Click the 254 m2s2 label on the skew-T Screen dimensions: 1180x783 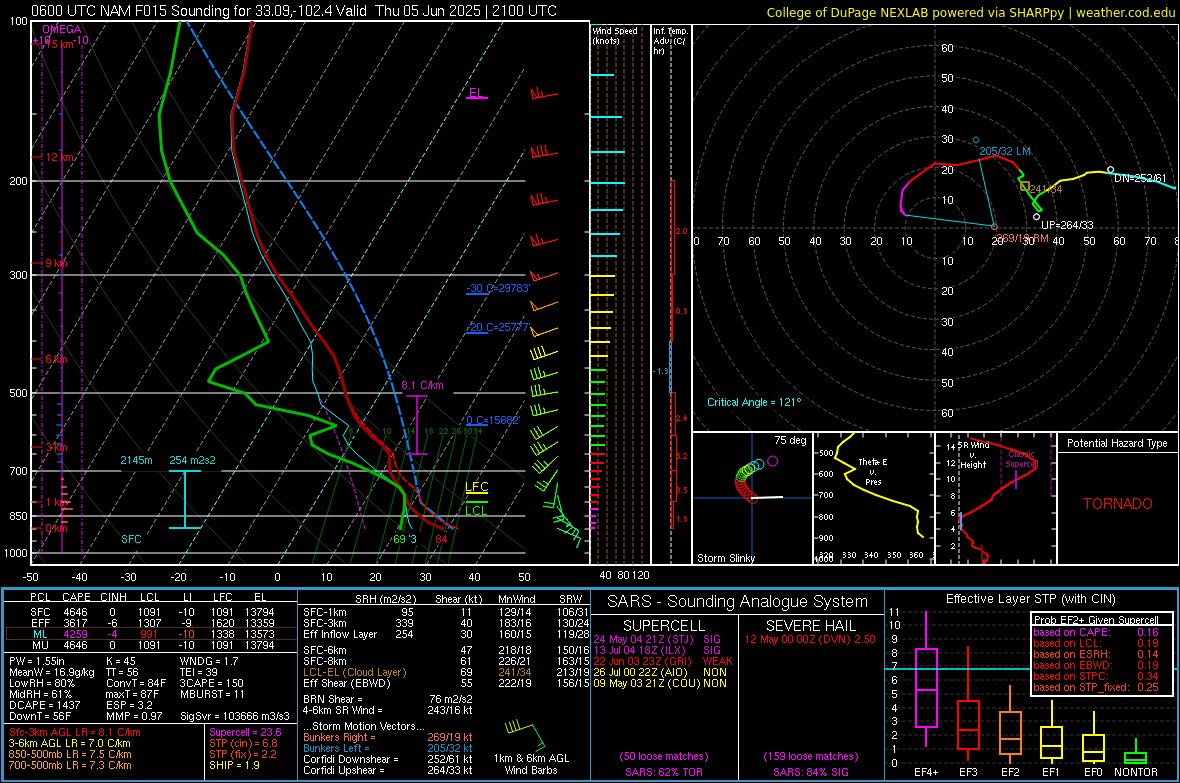point(192,460)
